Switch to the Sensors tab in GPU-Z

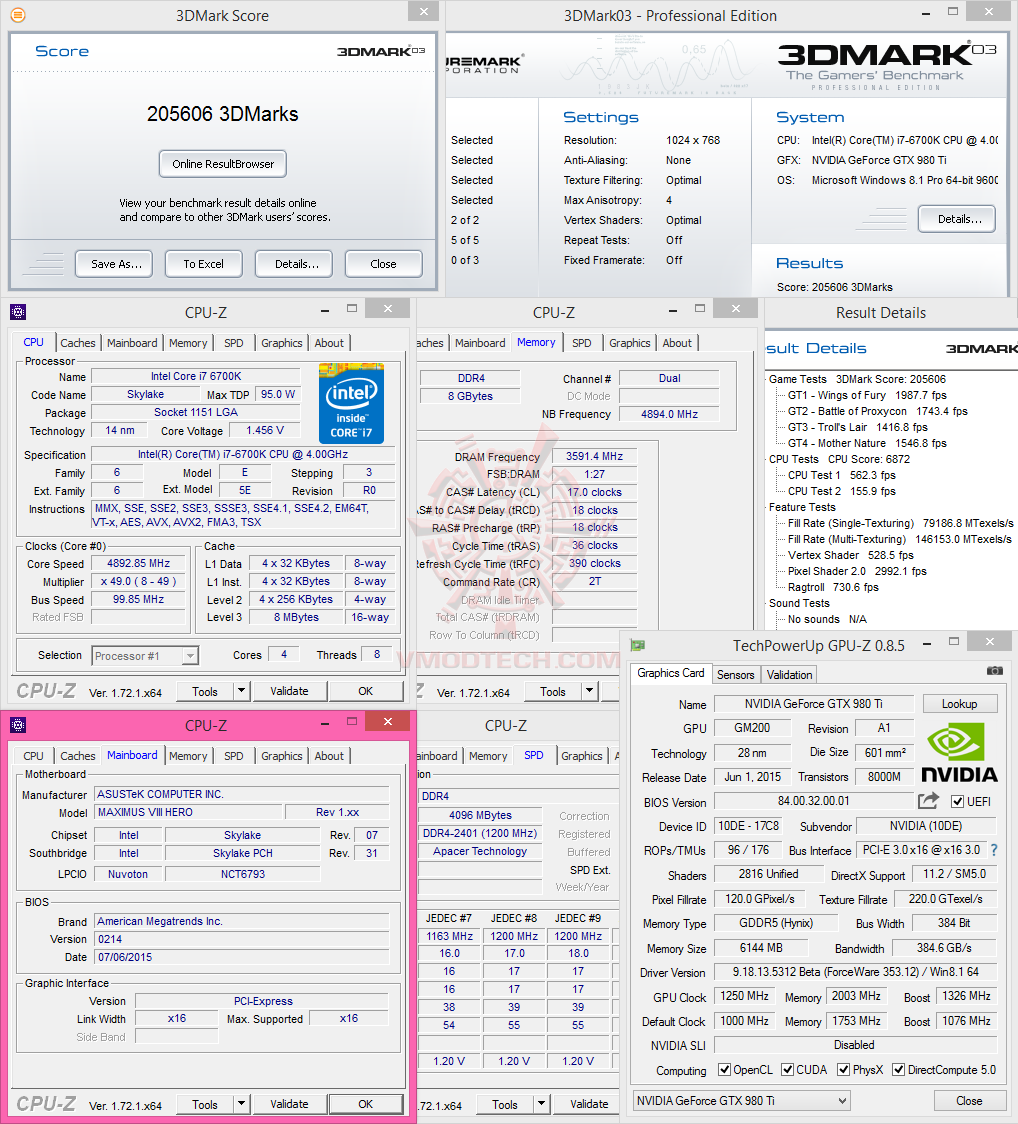(735, 674)
